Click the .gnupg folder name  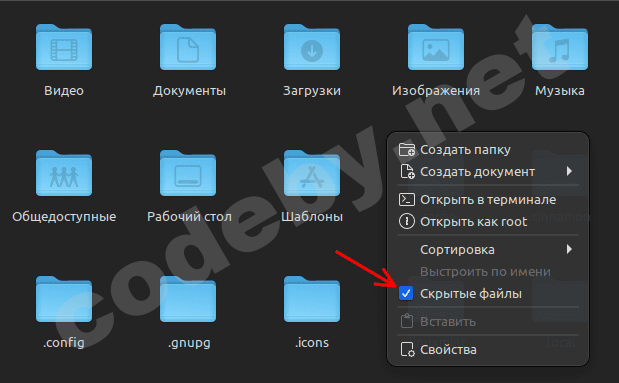click(189, 343)
